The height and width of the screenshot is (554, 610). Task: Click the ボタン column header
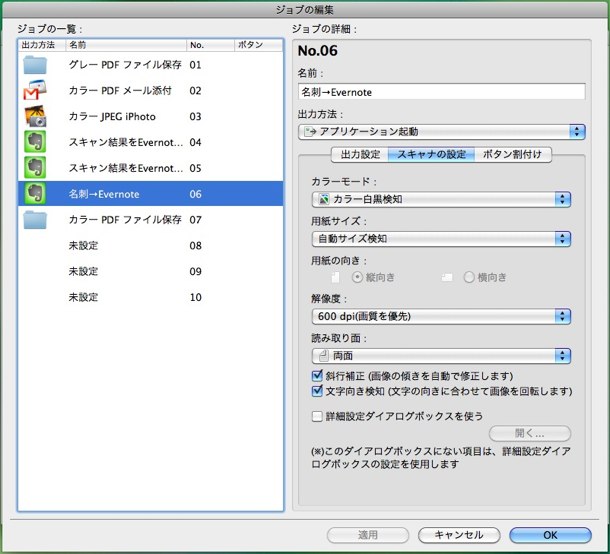pos(259,45)
